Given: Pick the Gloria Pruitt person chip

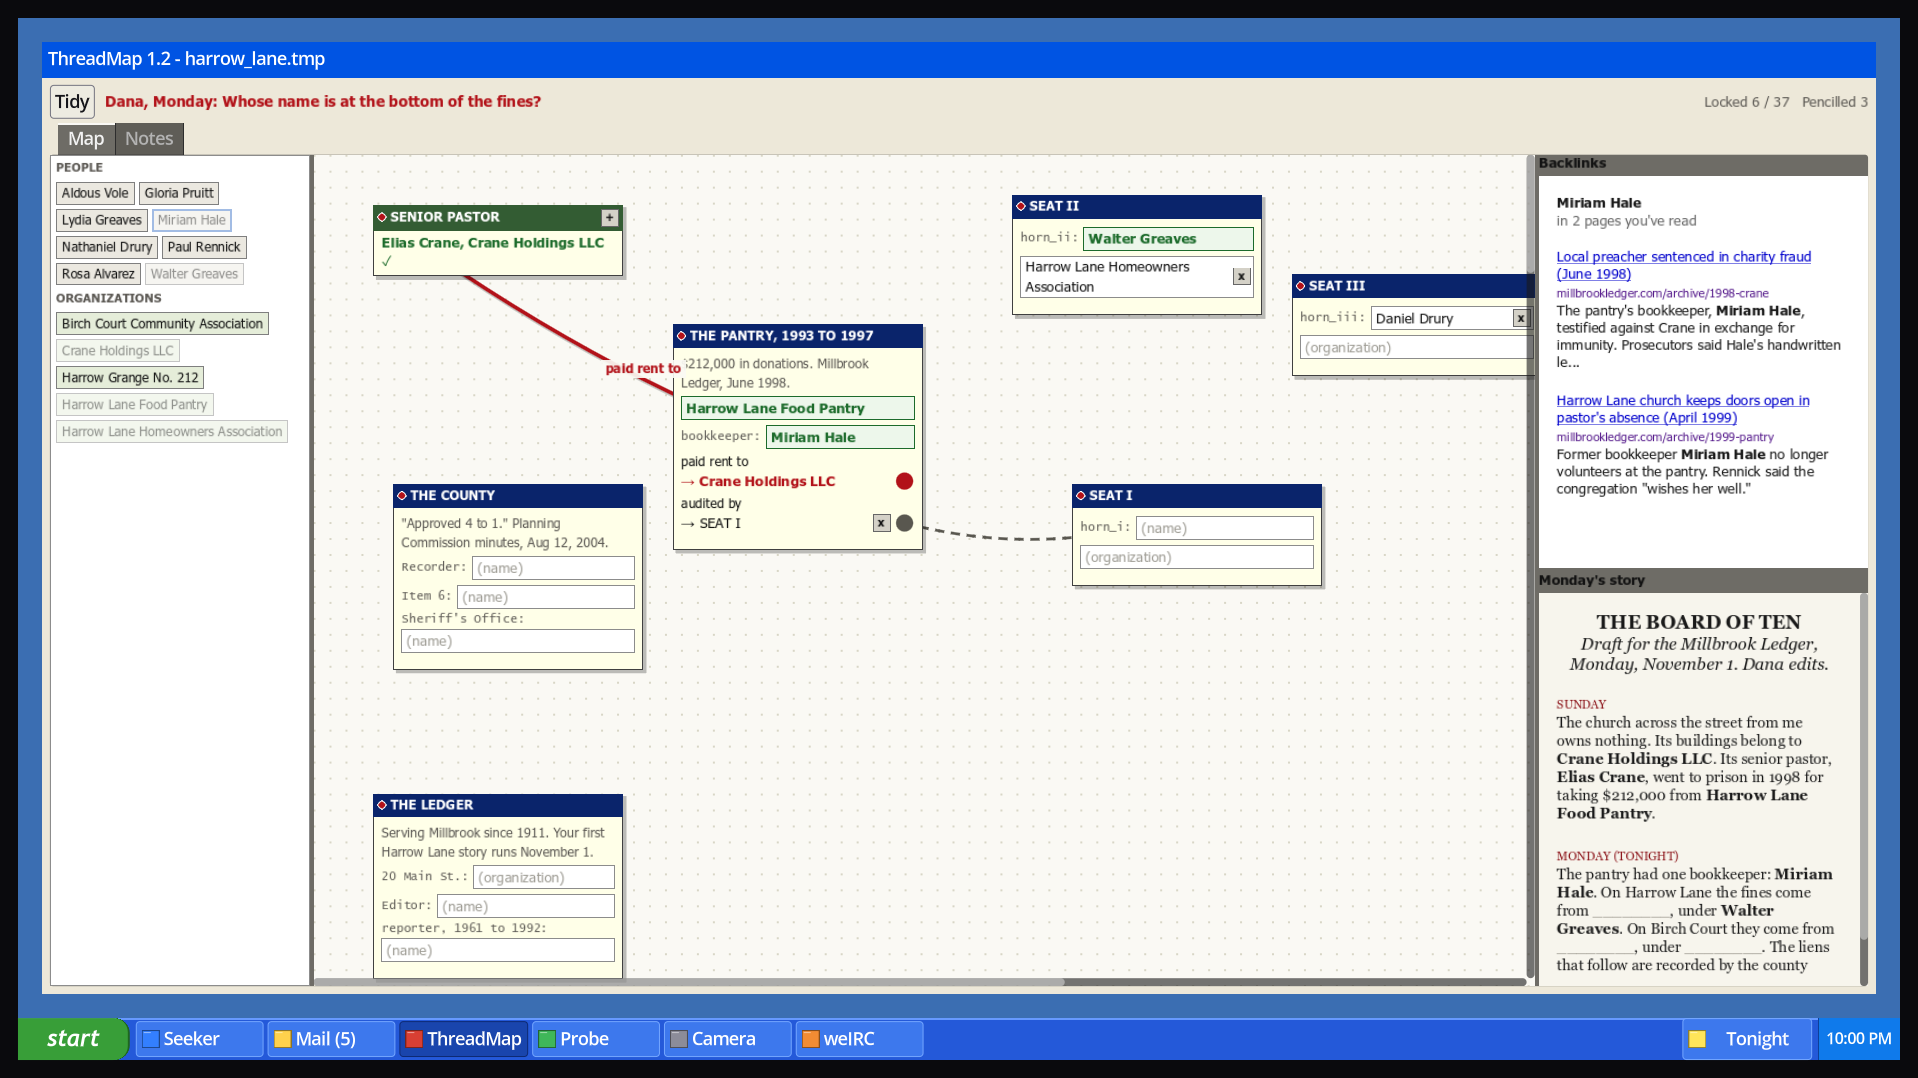Looking at the screenshot, I should tap(179, 193).
